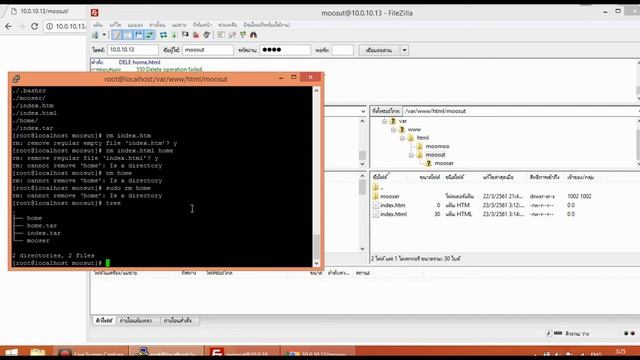Click the host field showing 10.0.10.13
This screenshot has width=640, height=360.
coord(133,50)
